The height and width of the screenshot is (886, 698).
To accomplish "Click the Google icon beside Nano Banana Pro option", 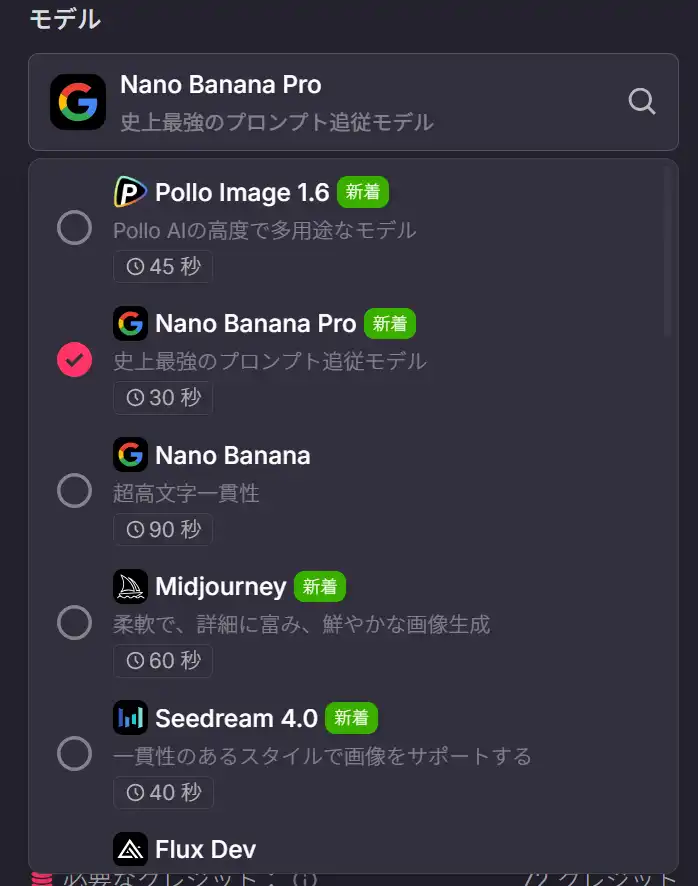I will (130, 324).
